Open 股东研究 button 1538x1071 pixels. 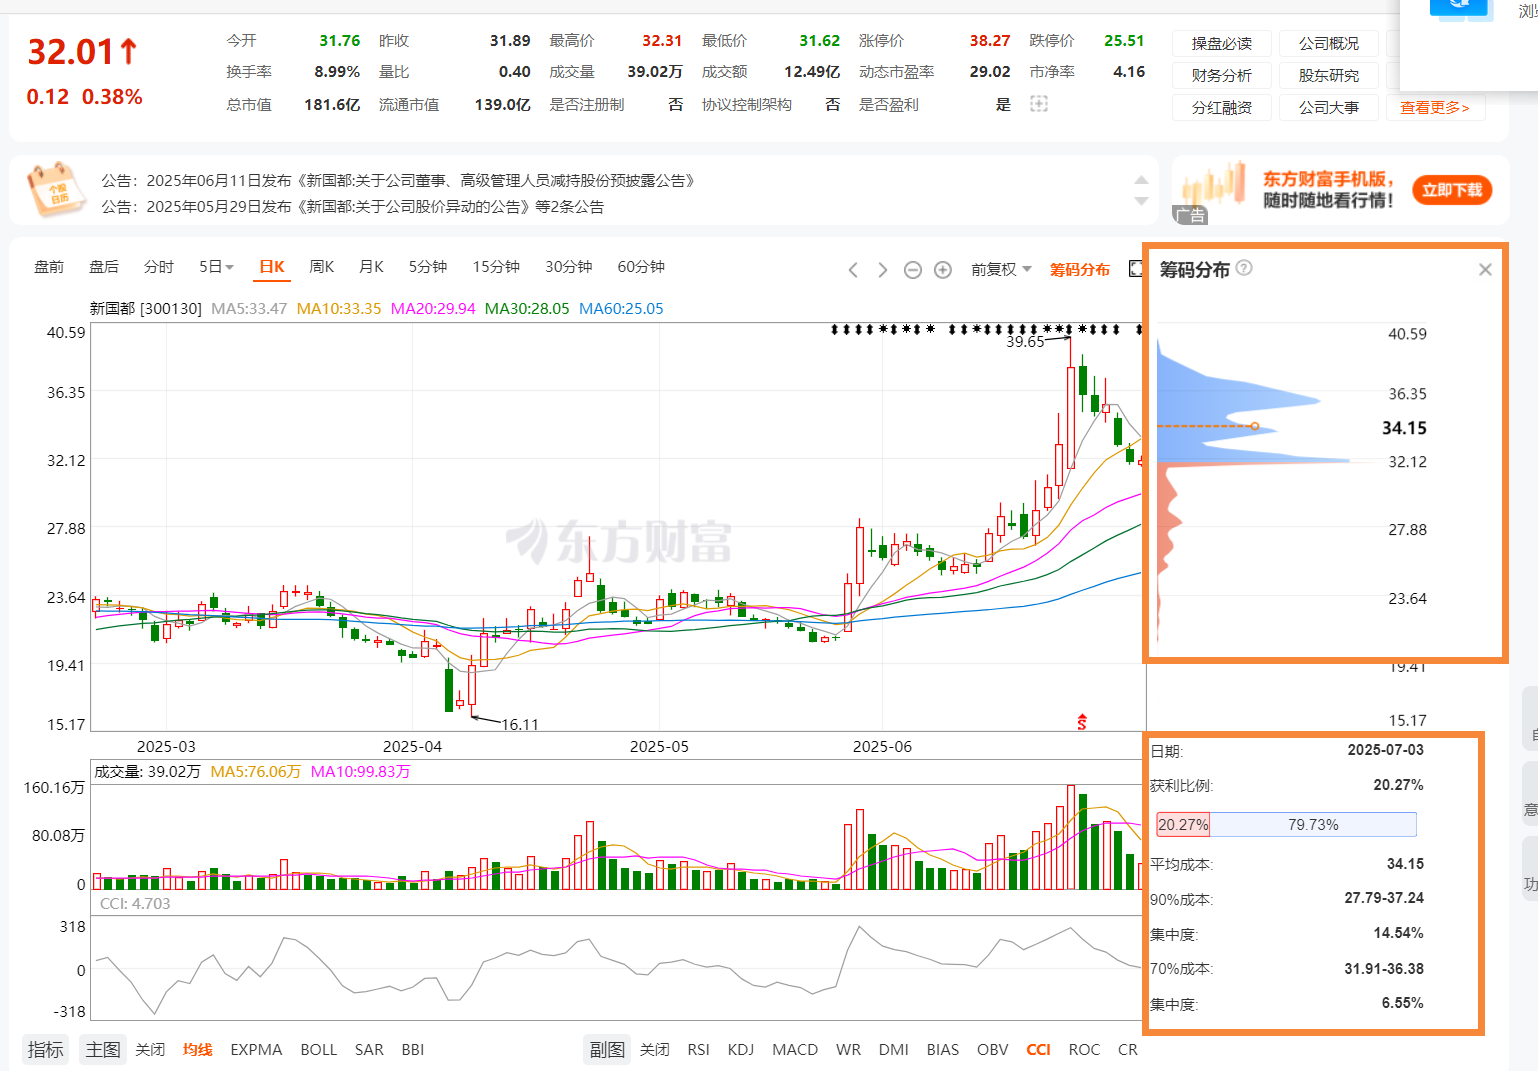point(1329,75)
